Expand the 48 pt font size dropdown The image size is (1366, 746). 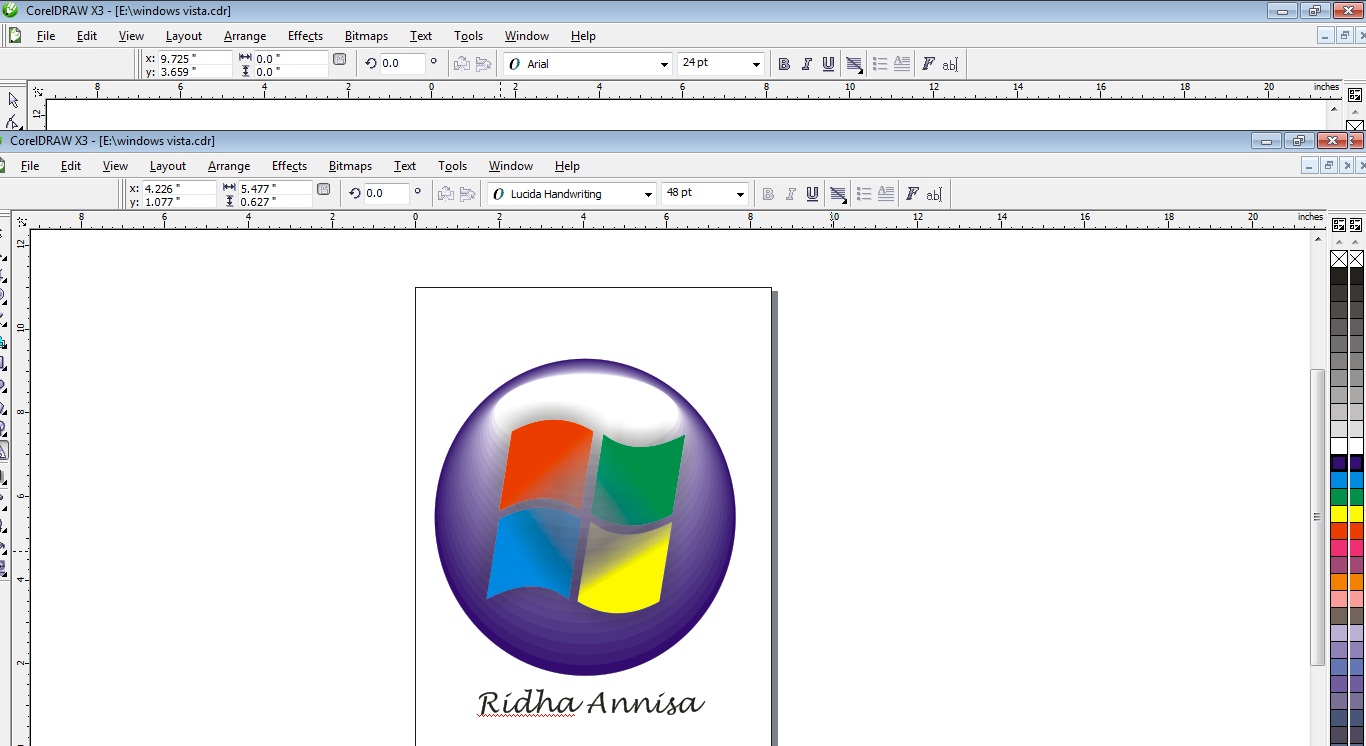pos(739,193)
